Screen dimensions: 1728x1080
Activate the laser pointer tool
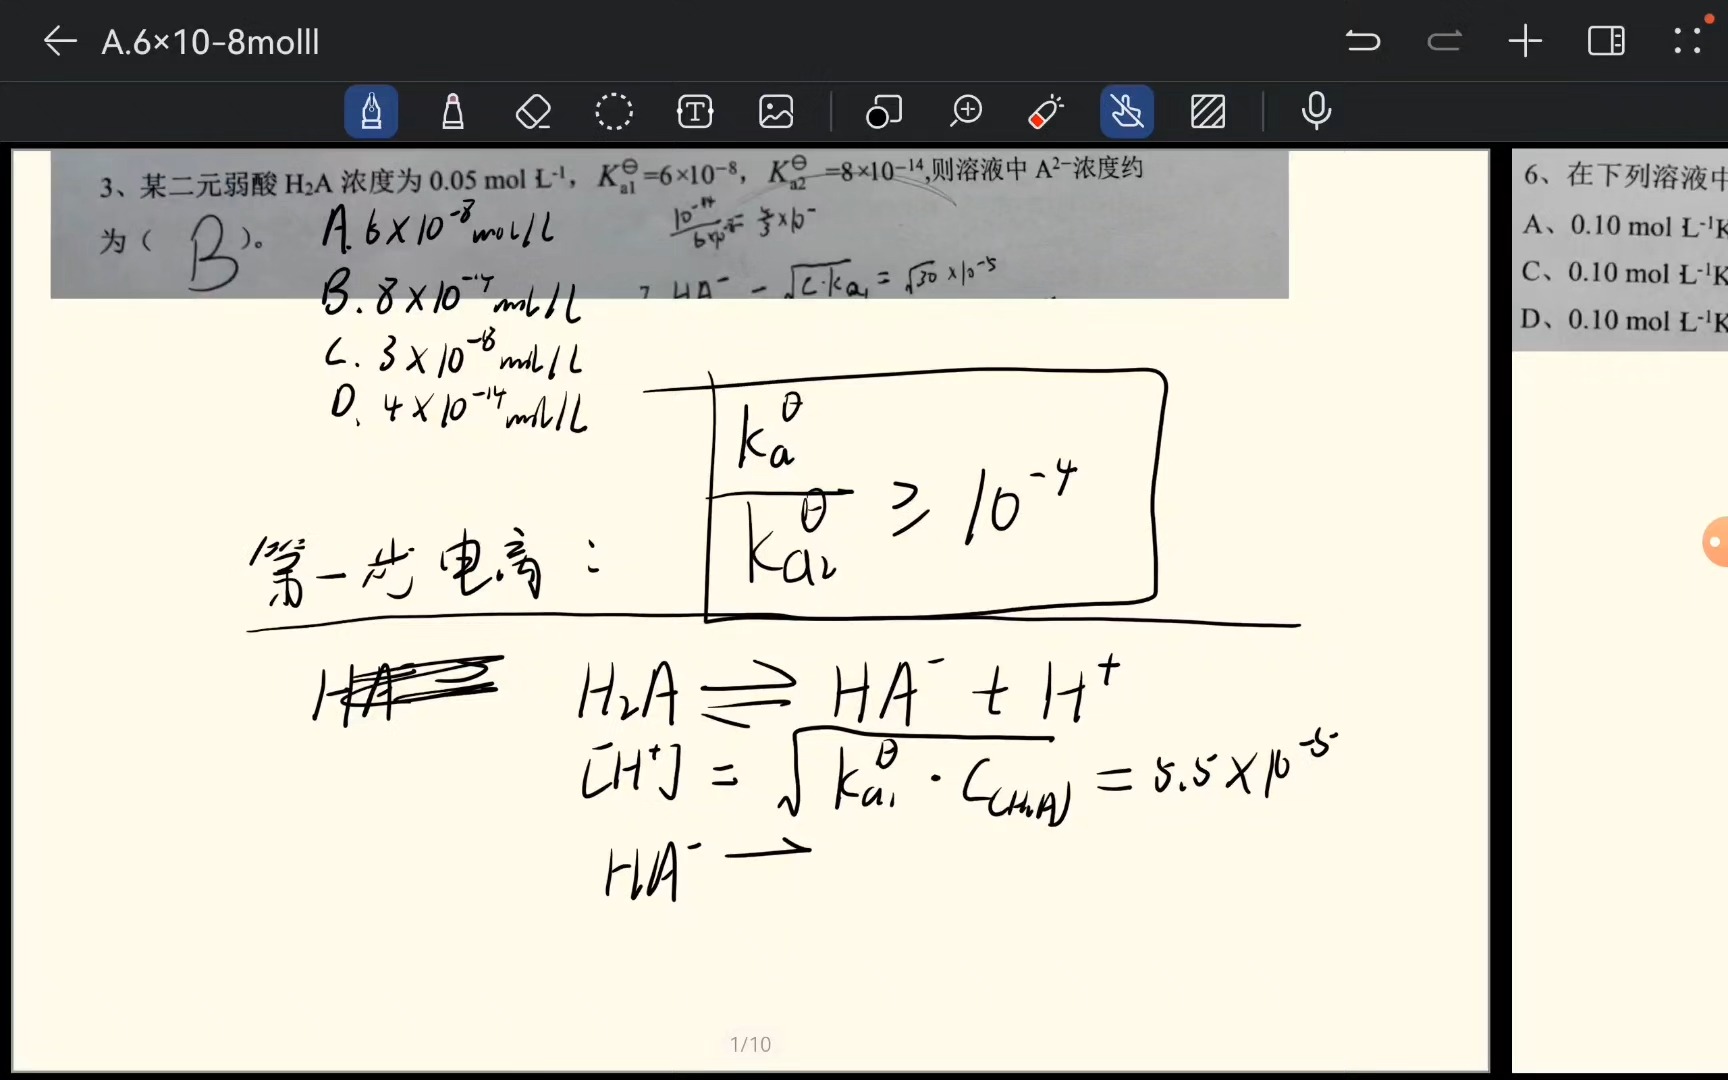coord(1046,111)
